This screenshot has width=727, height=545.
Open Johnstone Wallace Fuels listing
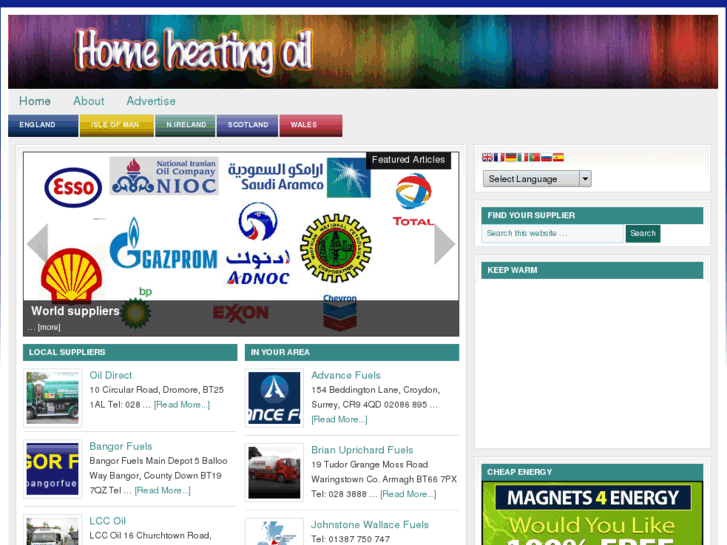click(x=370, y=525)
